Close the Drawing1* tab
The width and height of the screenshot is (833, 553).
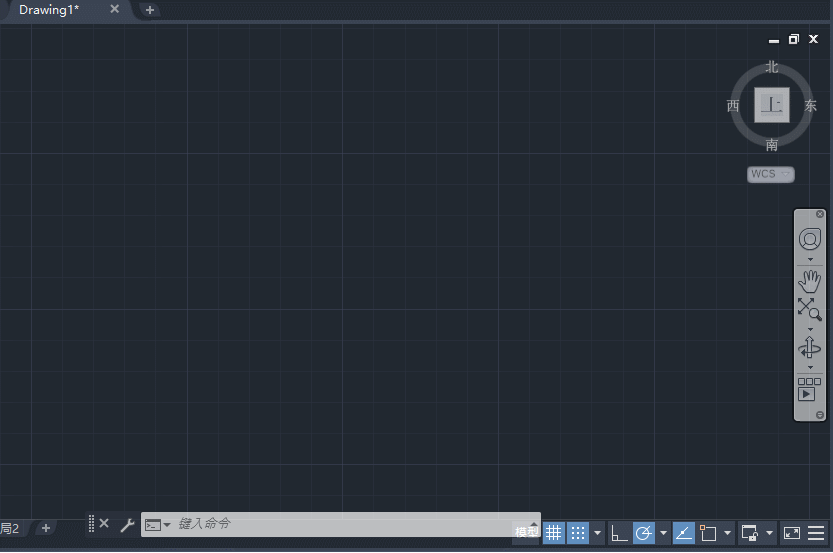[x=114, y=9]
